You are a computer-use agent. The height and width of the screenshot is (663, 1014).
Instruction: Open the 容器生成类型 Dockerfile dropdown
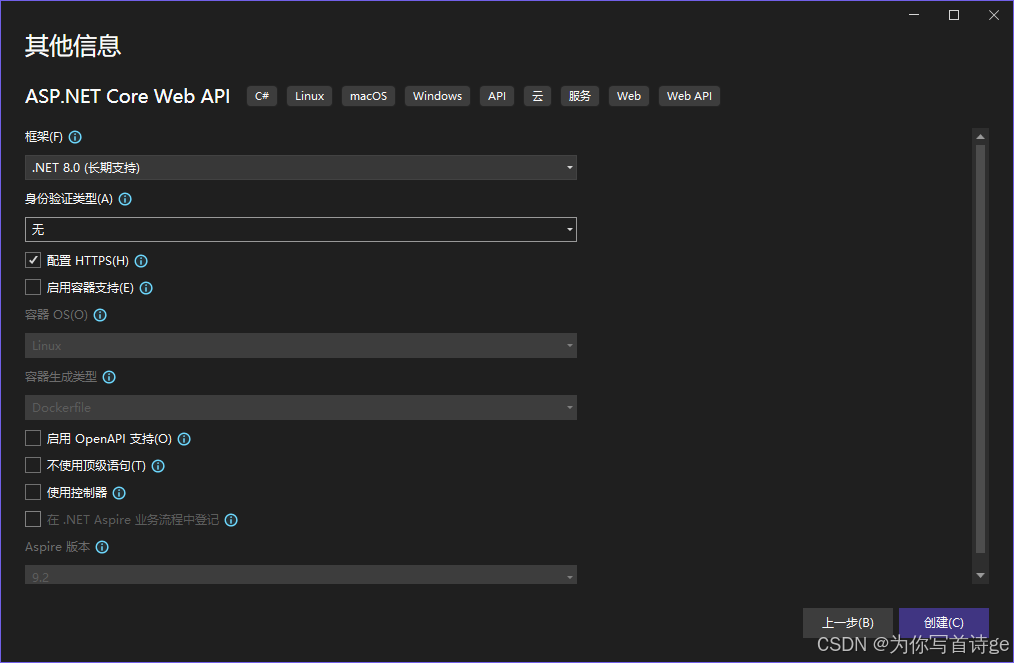click(301, 408)
